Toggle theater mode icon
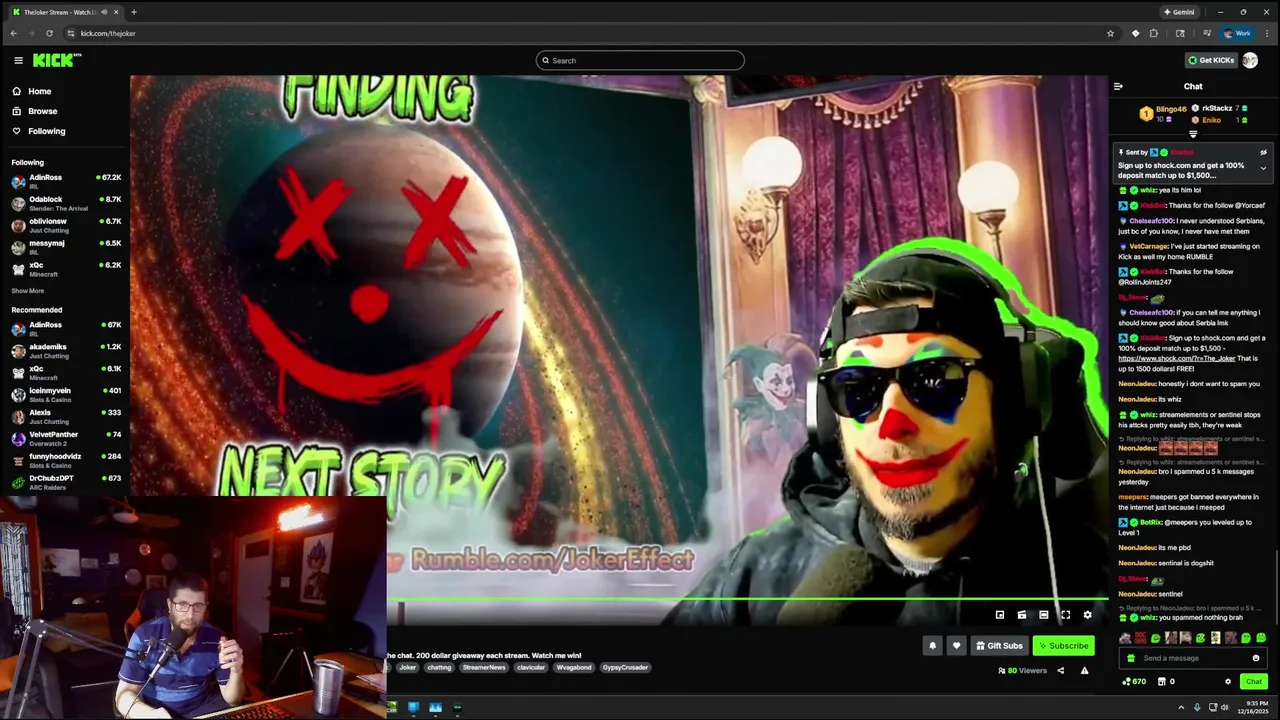The height and width of the screenshot is (720, 1280). point(1043,615)
